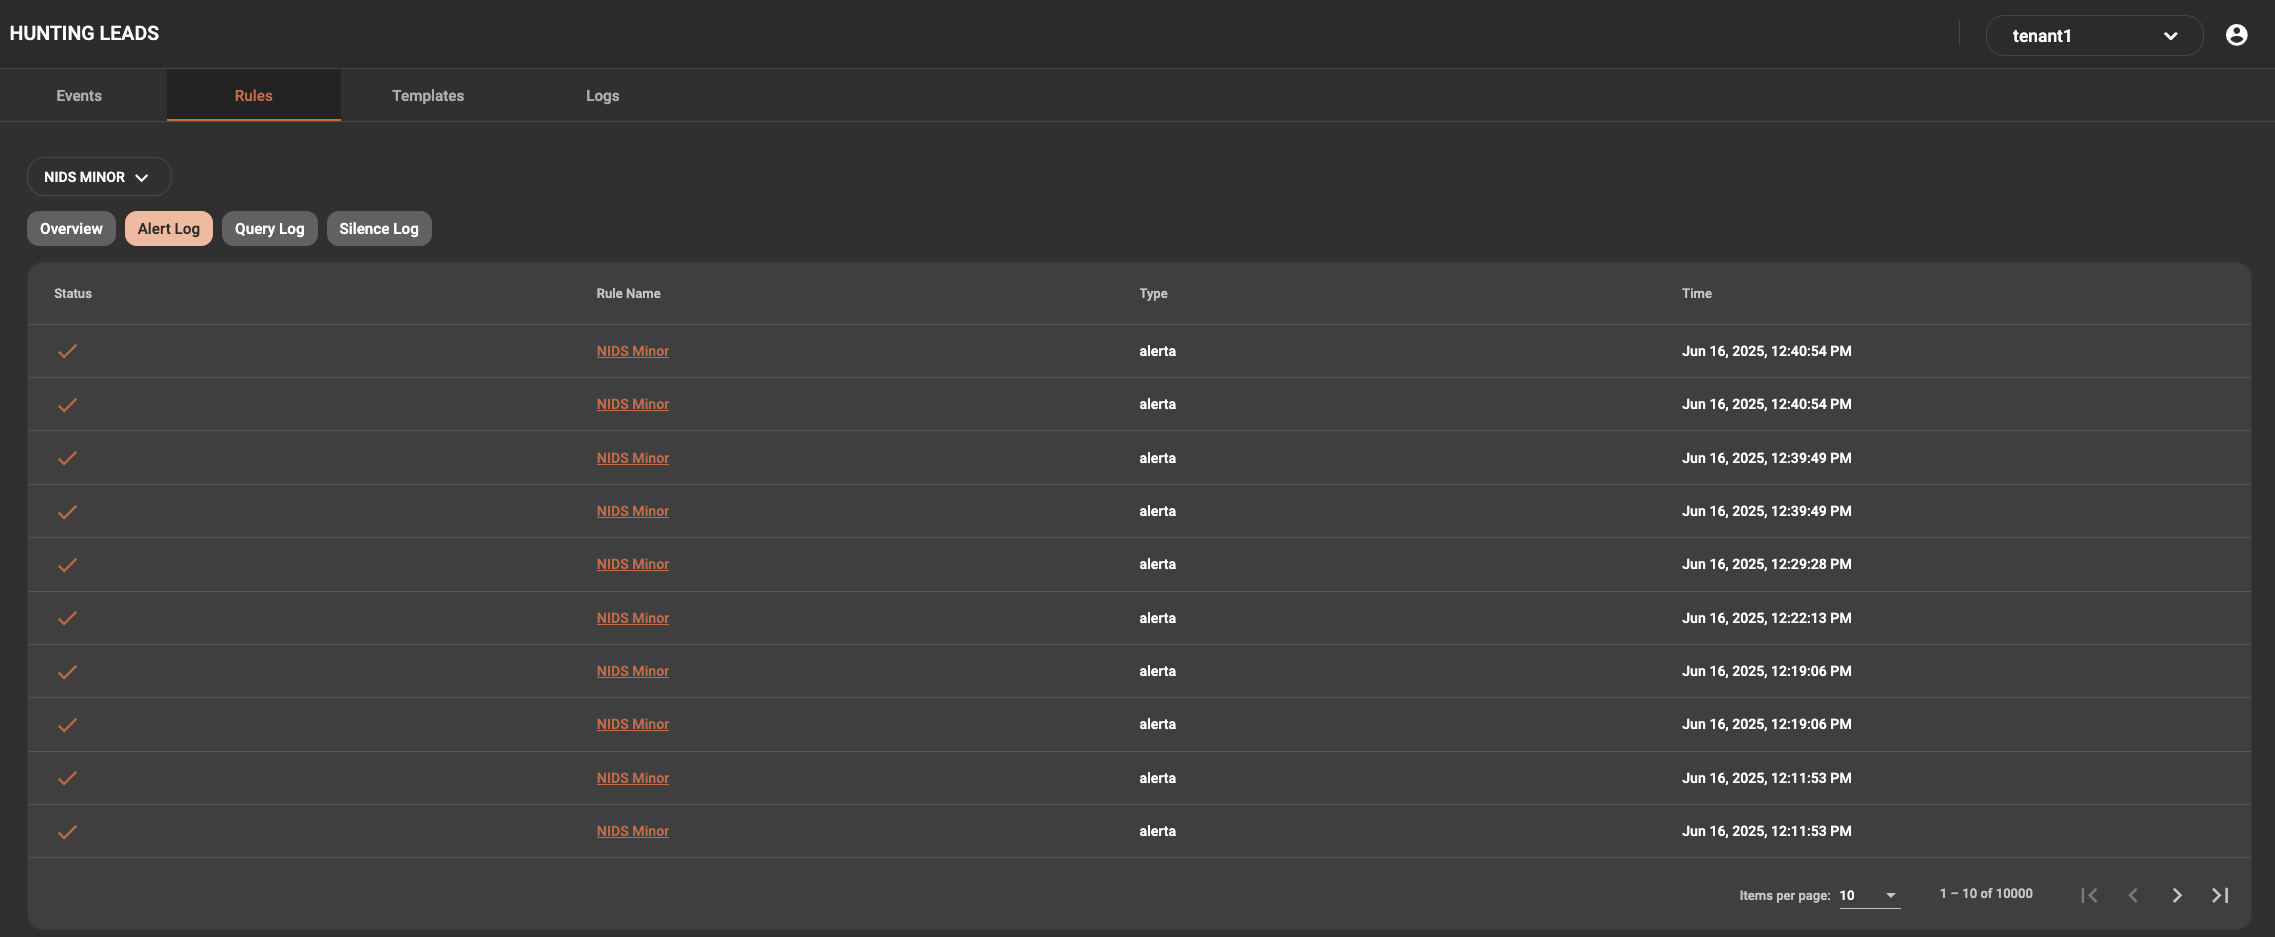
Task: Switch to the Events tab
Action: click(79, 96)
